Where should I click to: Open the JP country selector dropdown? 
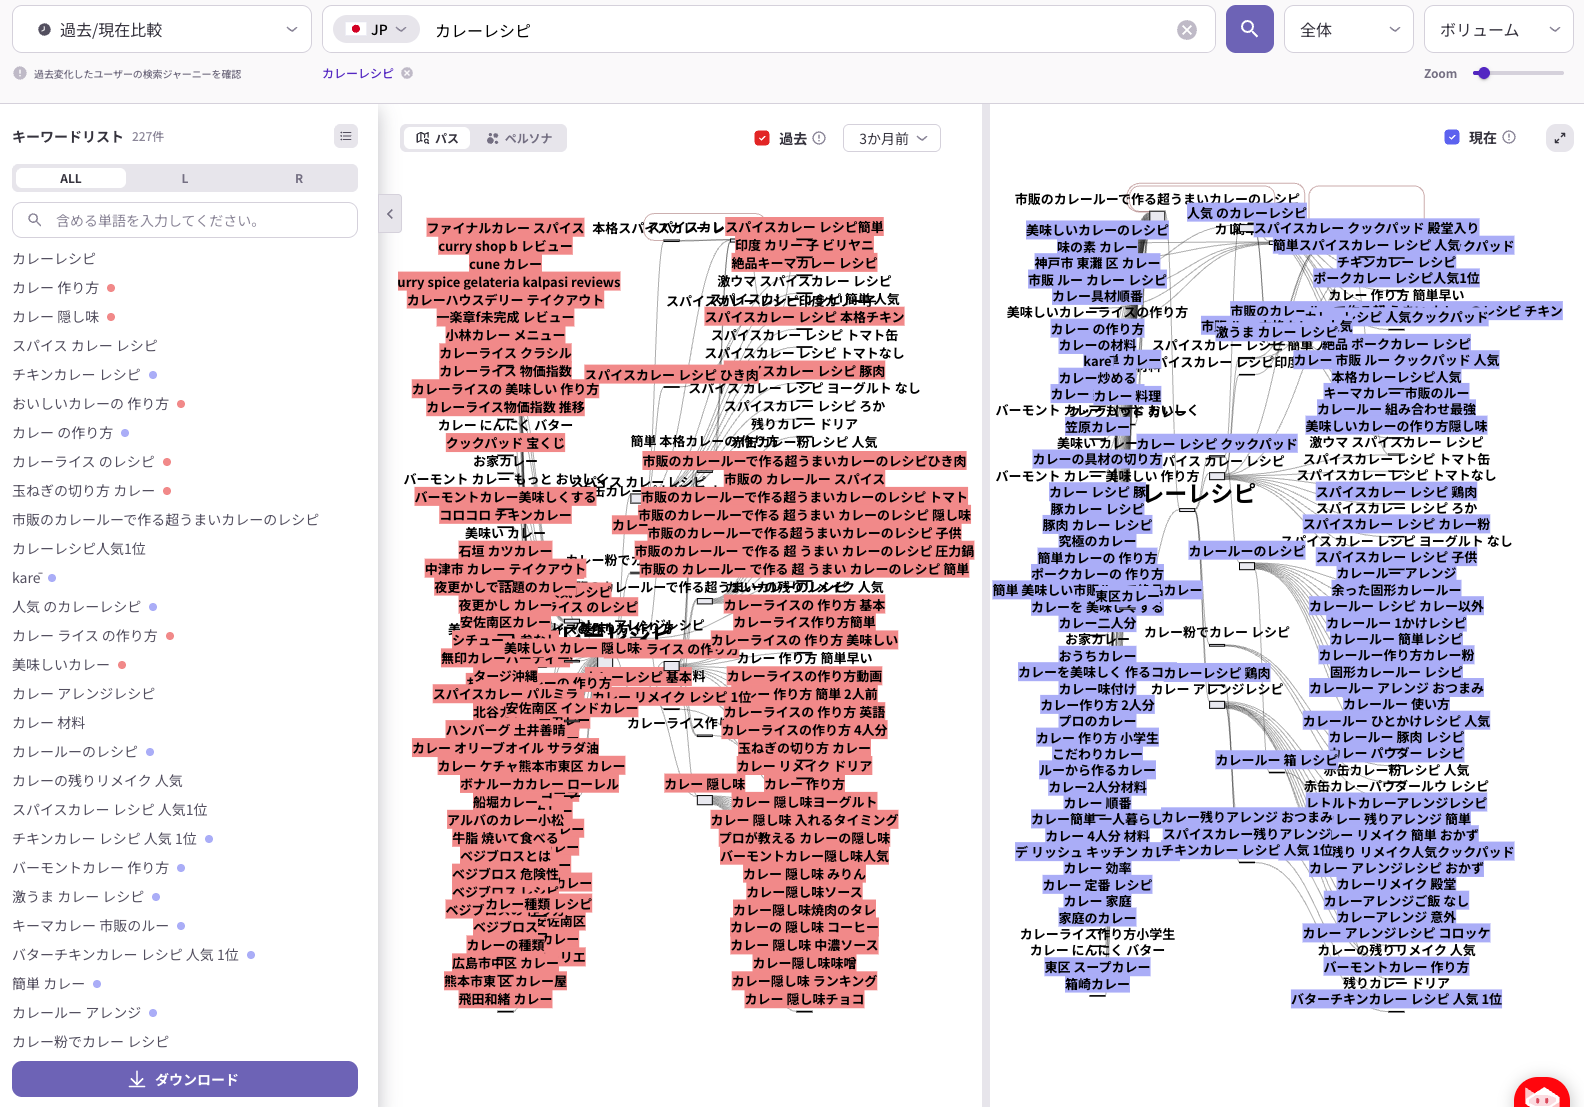pos(377,30)
